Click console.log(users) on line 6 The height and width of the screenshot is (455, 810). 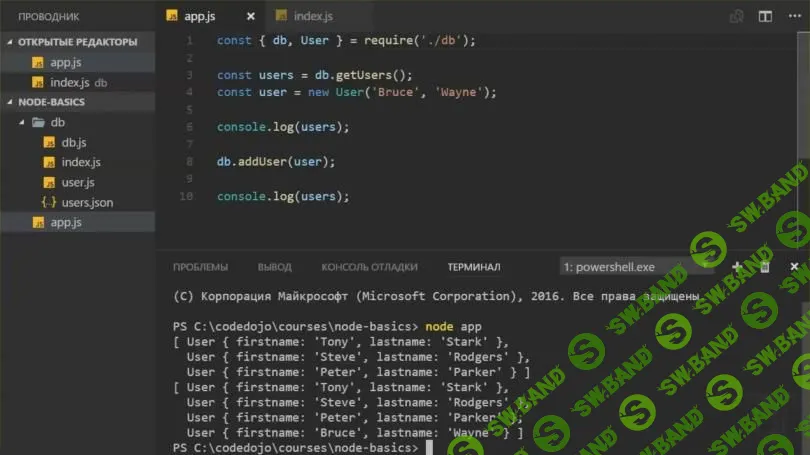(283, 127)
